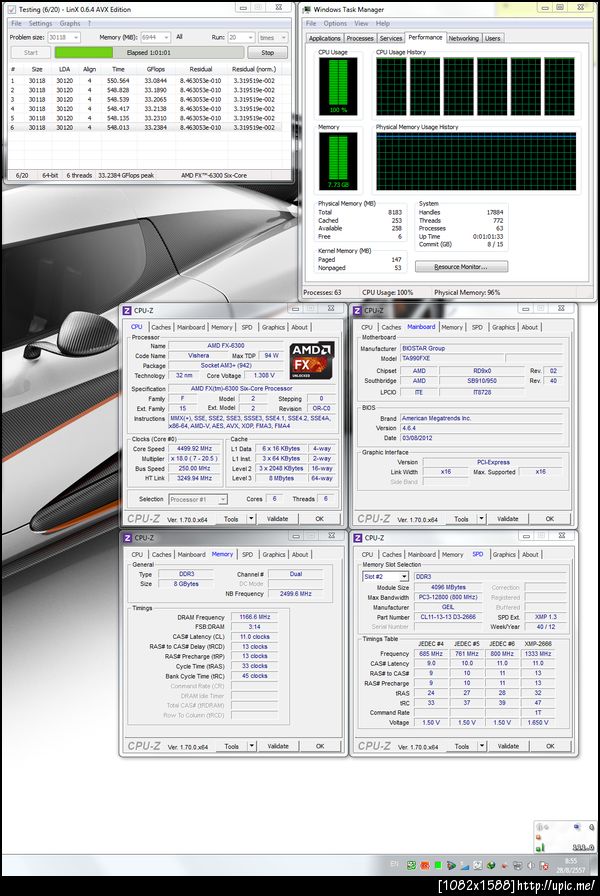The width and height of the screenshot is (600, 896).
Task: Click the EN language indicator in the taskbar
Action: click(394, 864)
